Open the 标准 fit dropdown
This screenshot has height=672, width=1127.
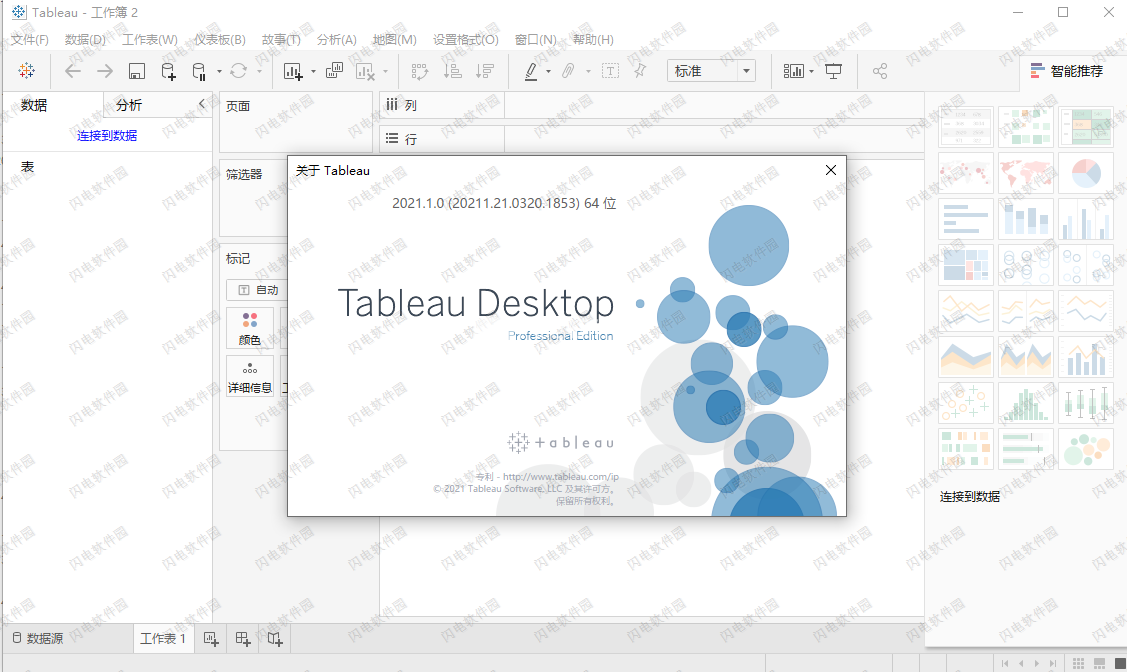(712, 70)
